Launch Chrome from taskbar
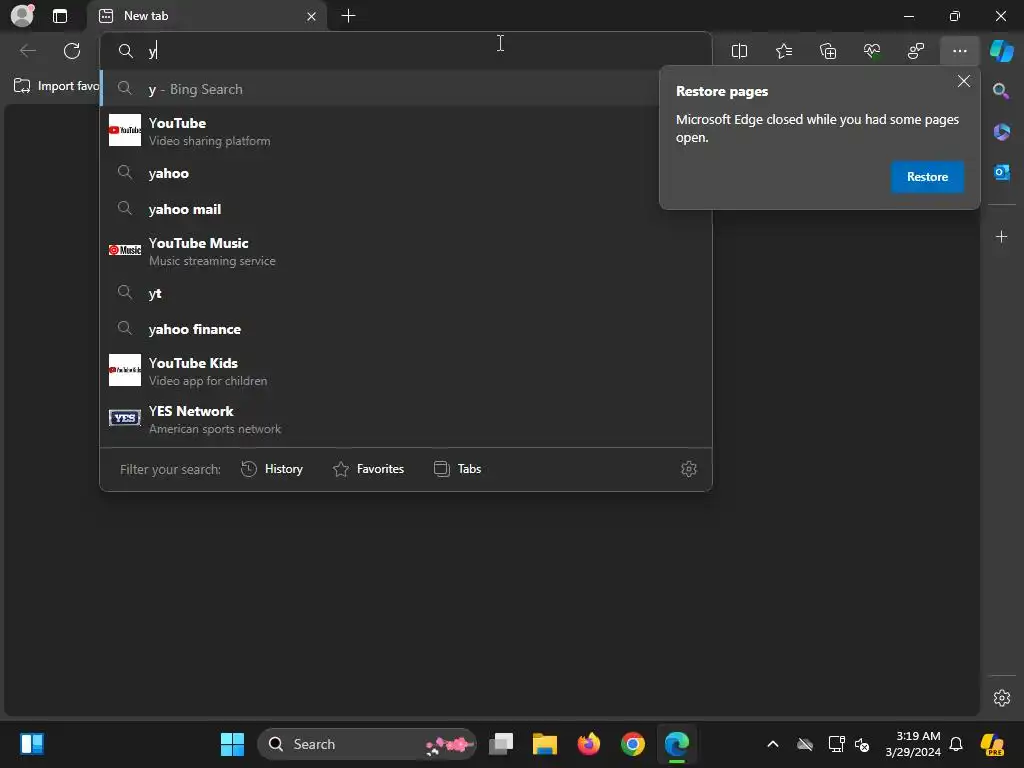 pos(632,744)
